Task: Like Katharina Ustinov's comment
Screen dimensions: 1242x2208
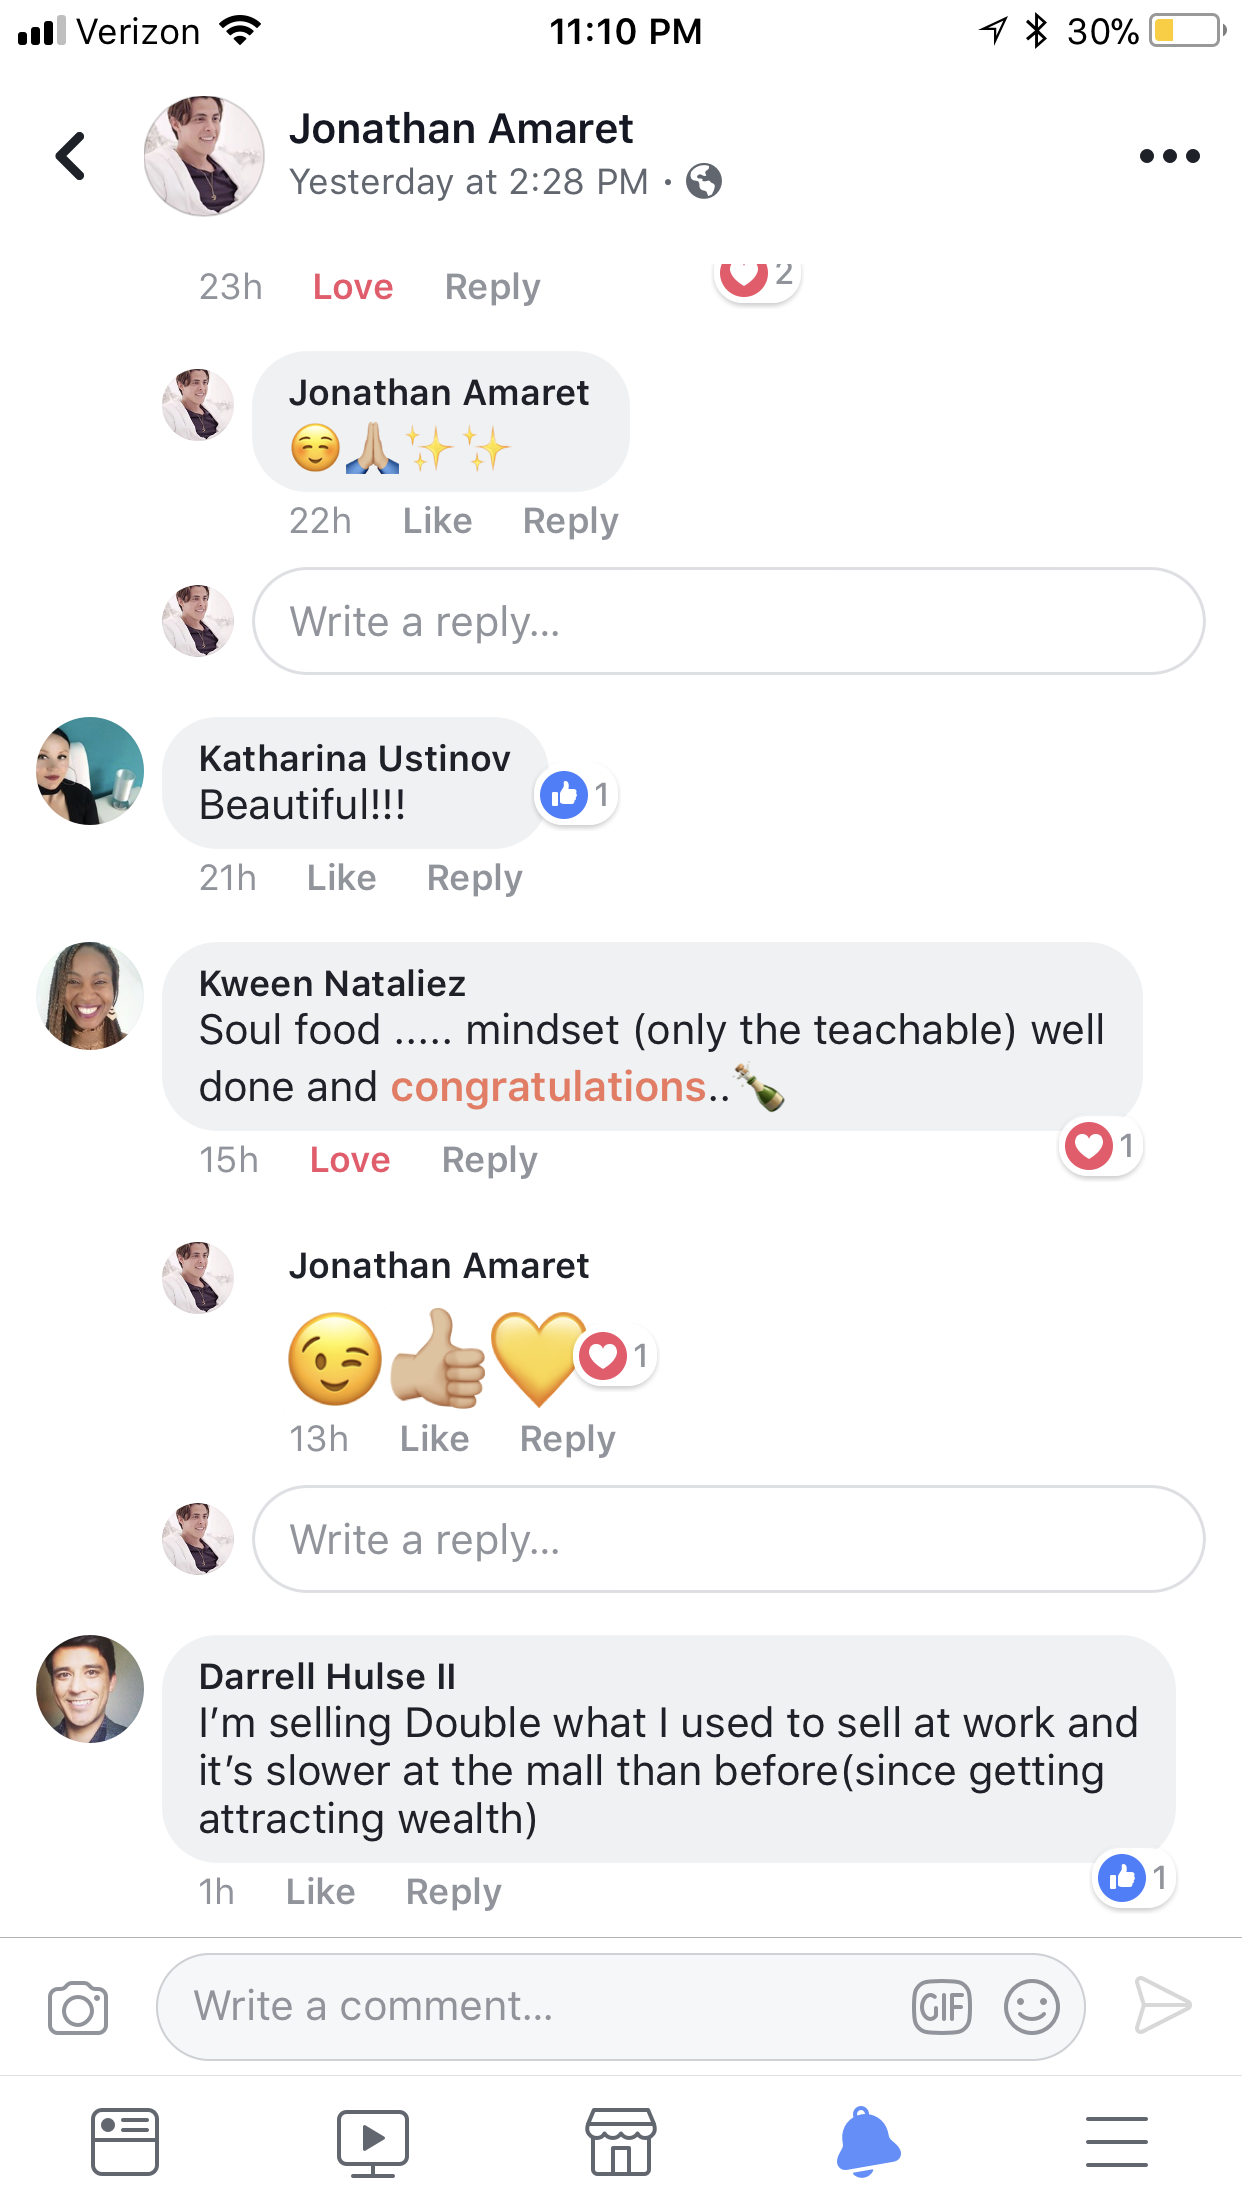Action: coord(341,878)
